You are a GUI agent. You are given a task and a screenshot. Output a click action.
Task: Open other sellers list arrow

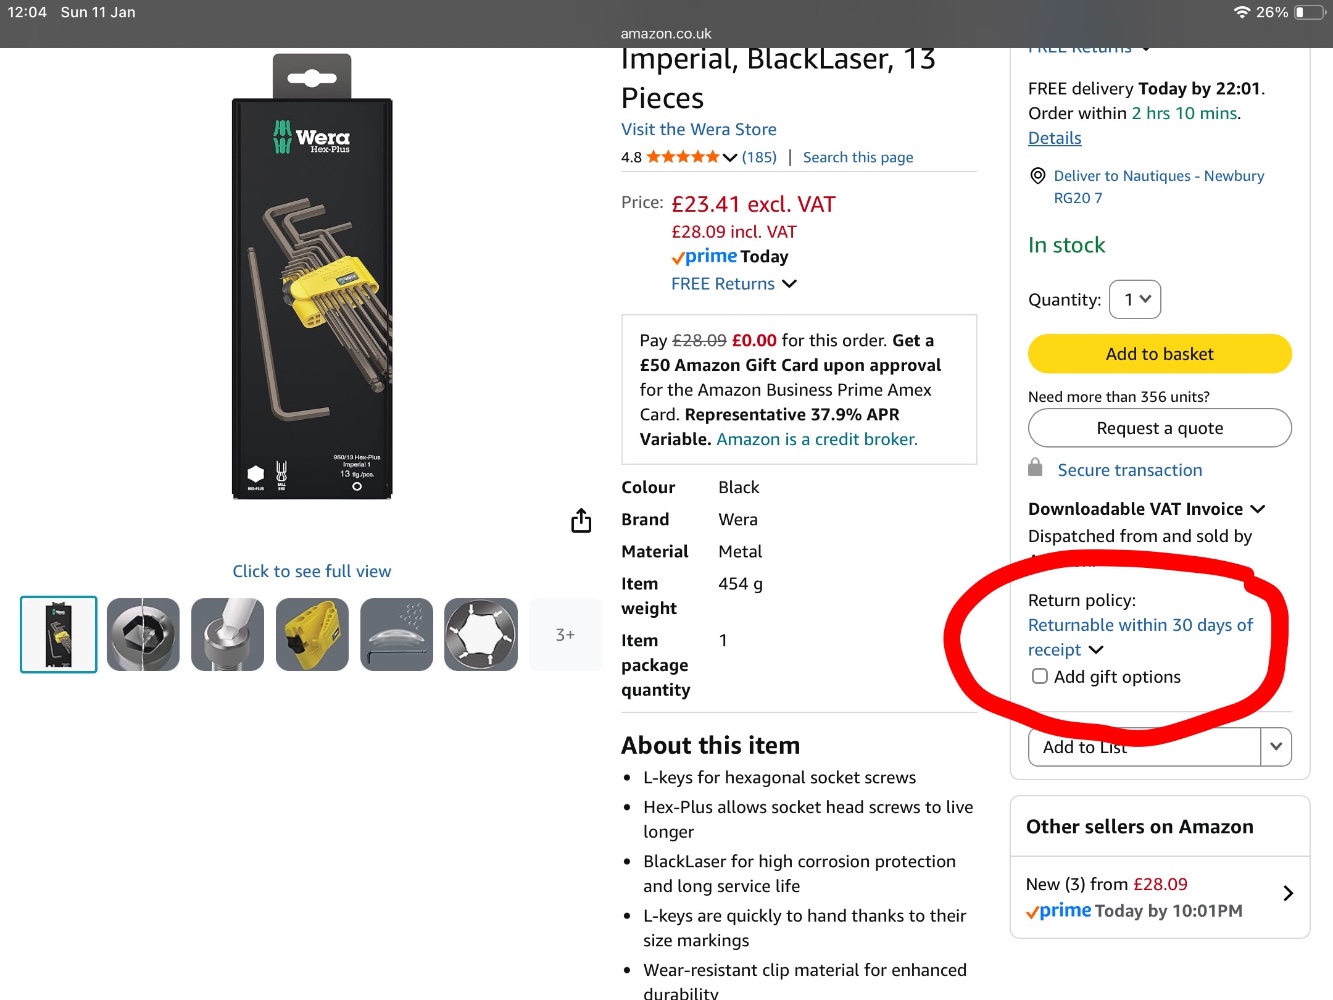click(x=1288, y=893)
